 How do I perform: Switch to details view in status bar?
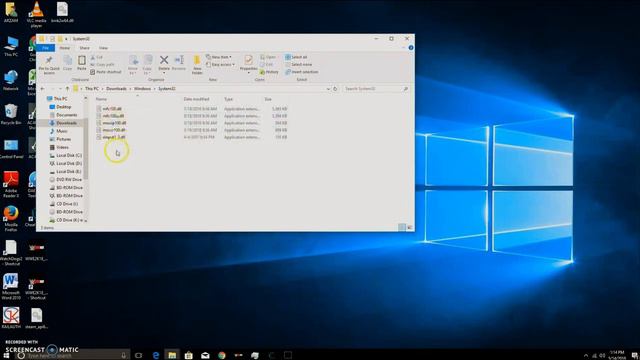click(402, 227)
